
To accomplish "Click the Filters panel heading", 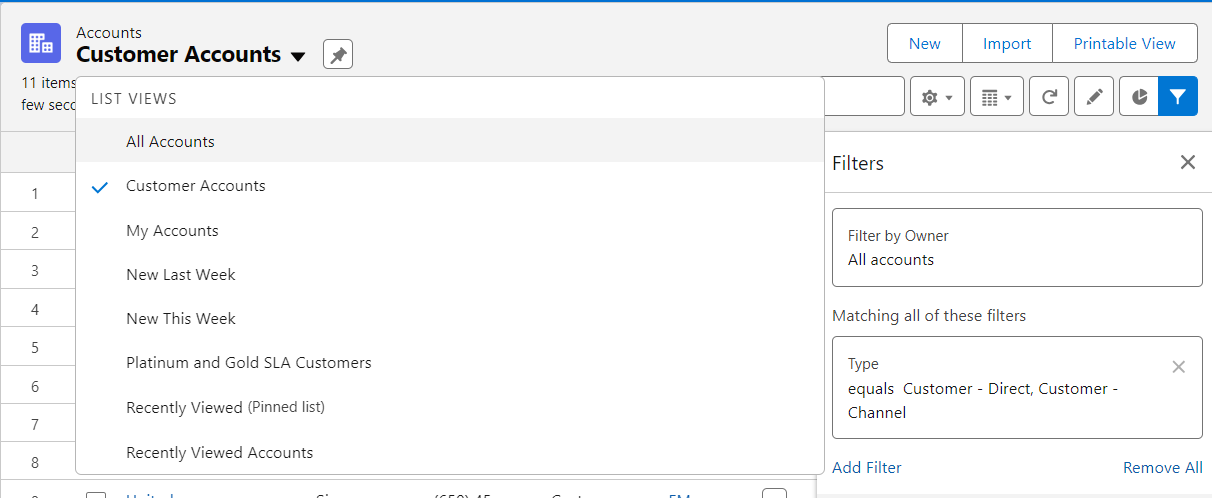I will (x=858, y=163).
